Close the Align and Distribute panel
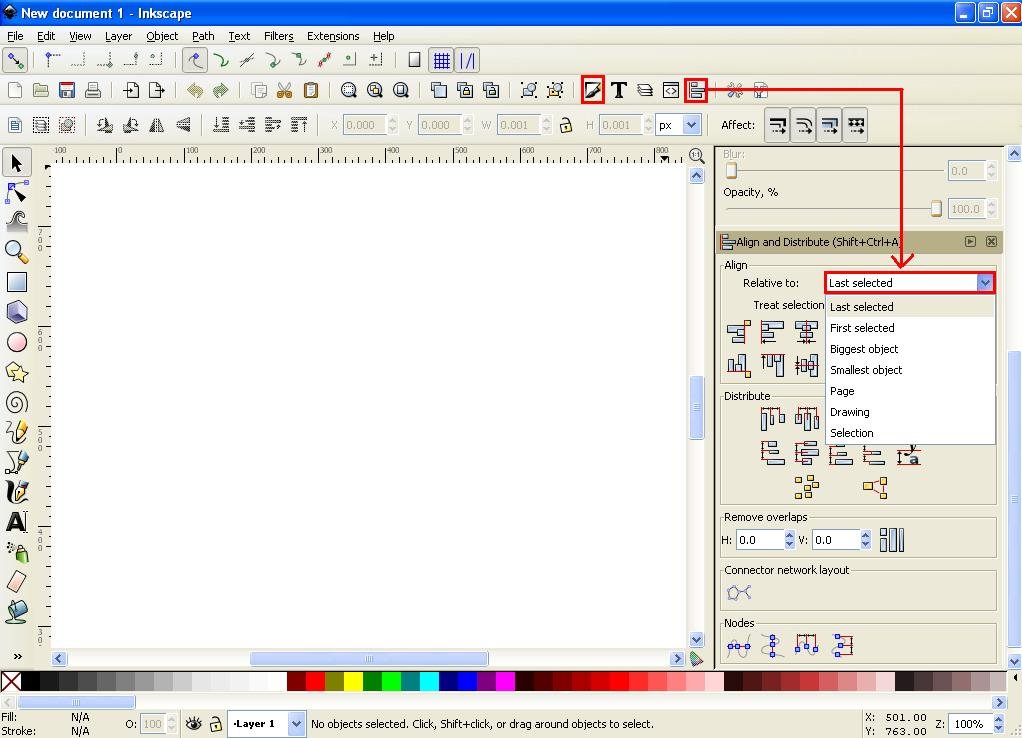Screen dimensions: 1022x738 tap(991, 242)
